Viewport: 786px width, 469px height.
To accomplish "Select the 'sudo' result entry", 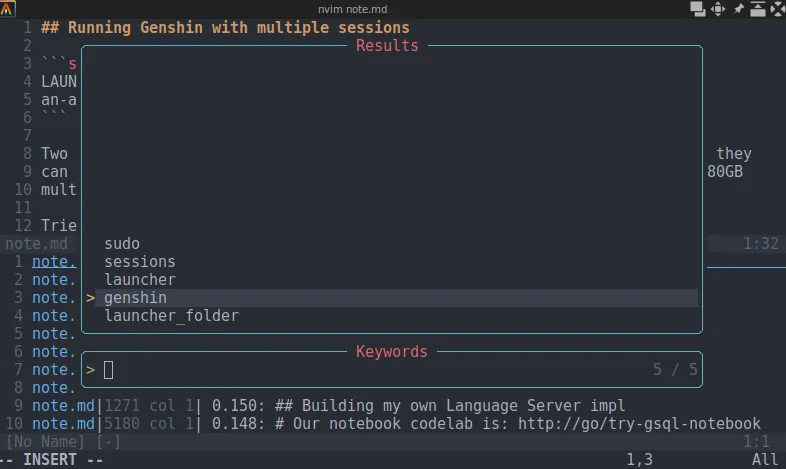I will tap(122, 244).
